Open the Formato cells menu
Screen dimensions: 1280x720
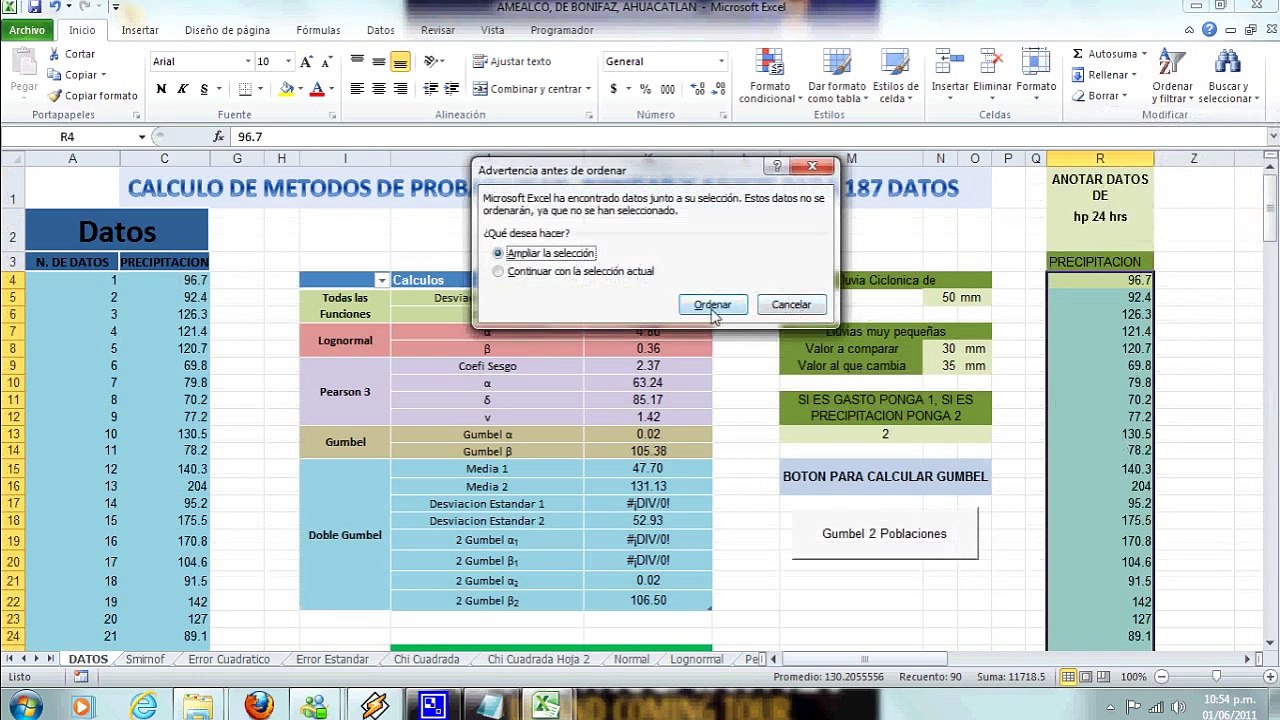pyautogui.click(x=1036, y=74)
